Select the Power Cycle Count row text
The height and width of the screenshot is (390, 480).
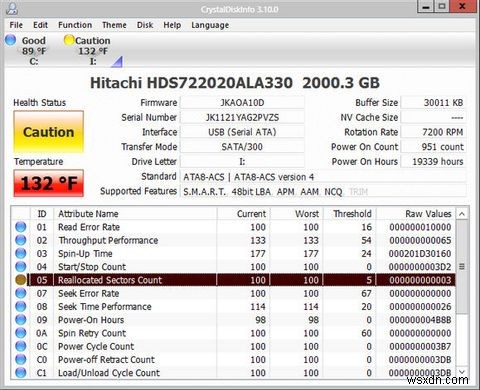click(x=96, y=346)
